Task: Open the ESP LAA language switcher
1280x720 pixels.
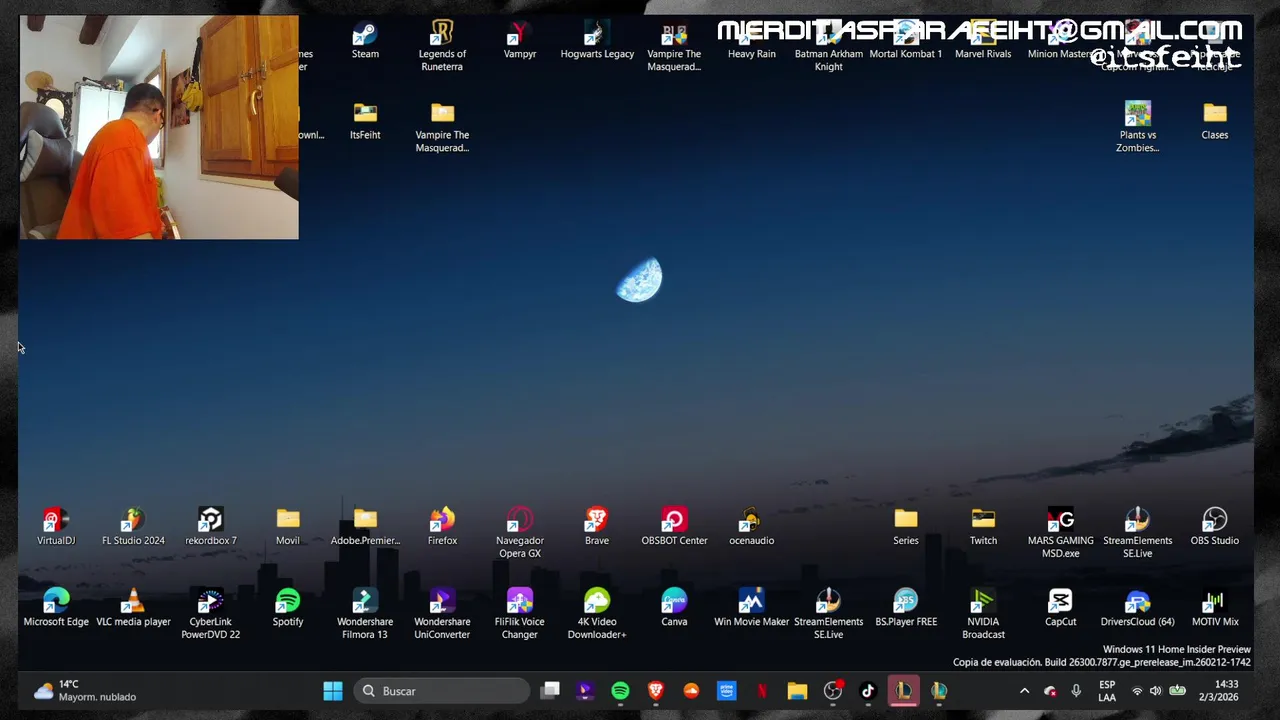Action: [1107, 691]
